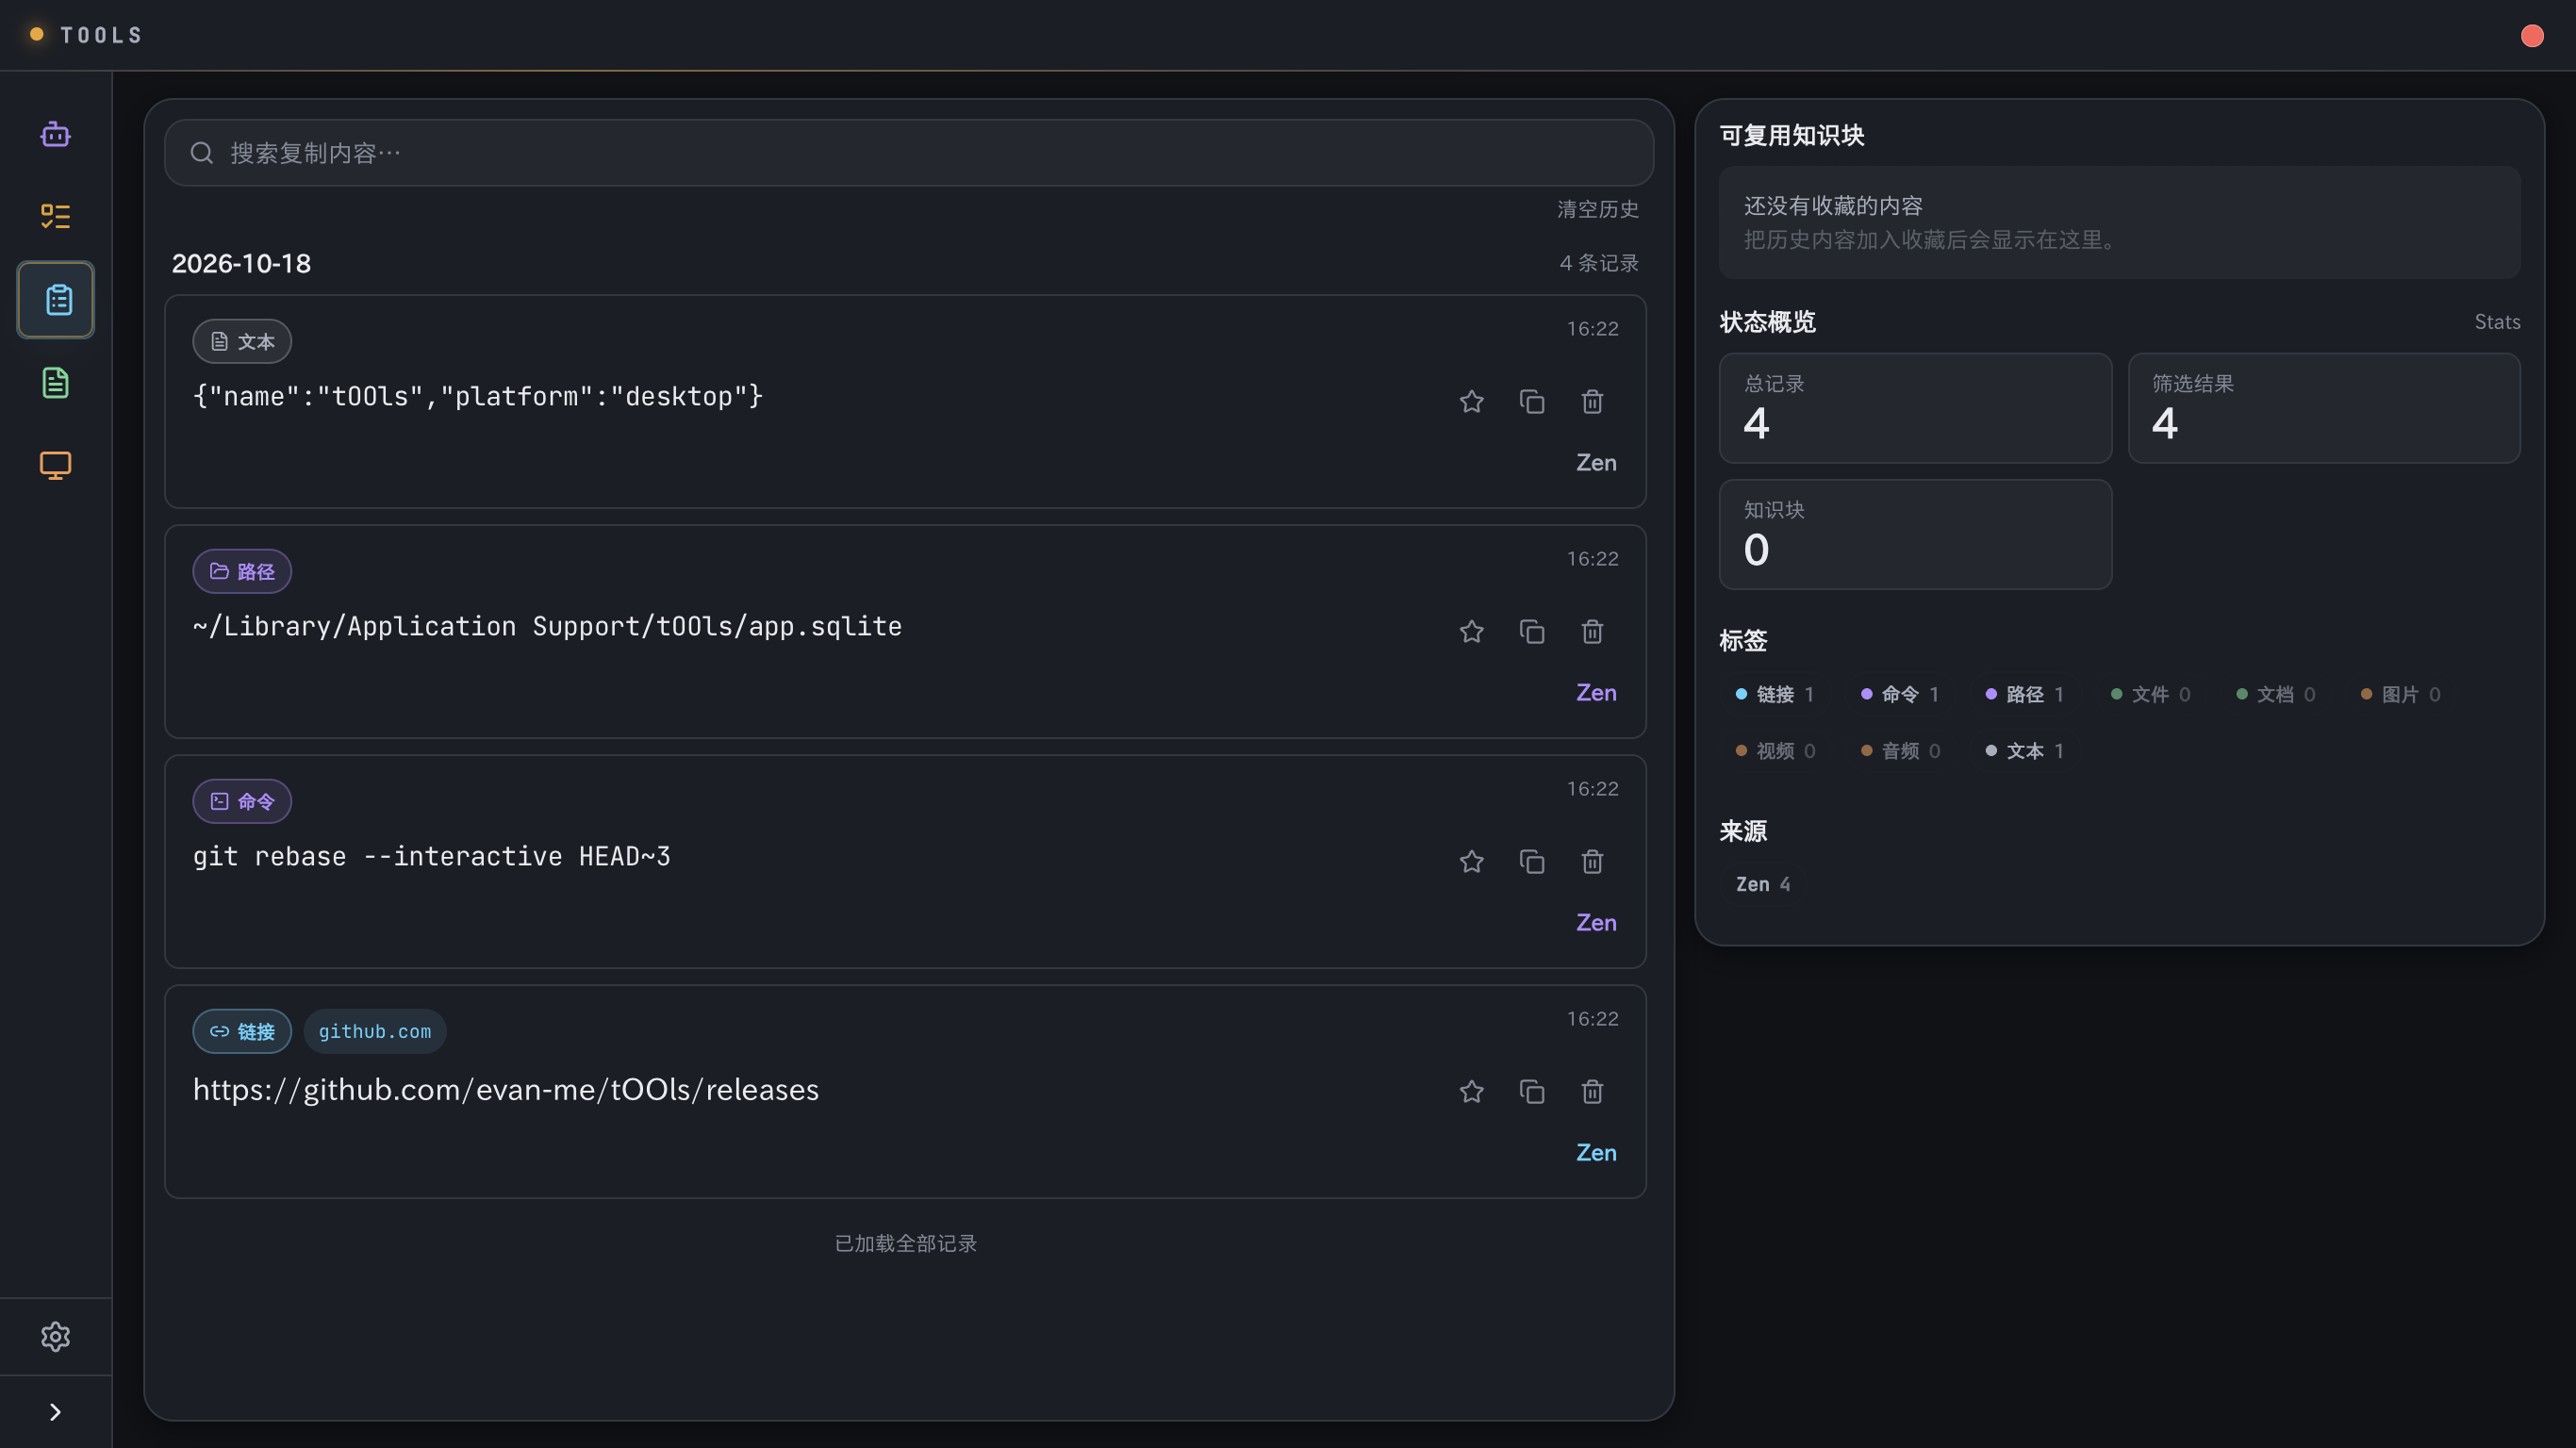The height and width of the screenshot is (1448, 2576).
Task: Delete the github releases link record
Action: click(1592, 1092)
